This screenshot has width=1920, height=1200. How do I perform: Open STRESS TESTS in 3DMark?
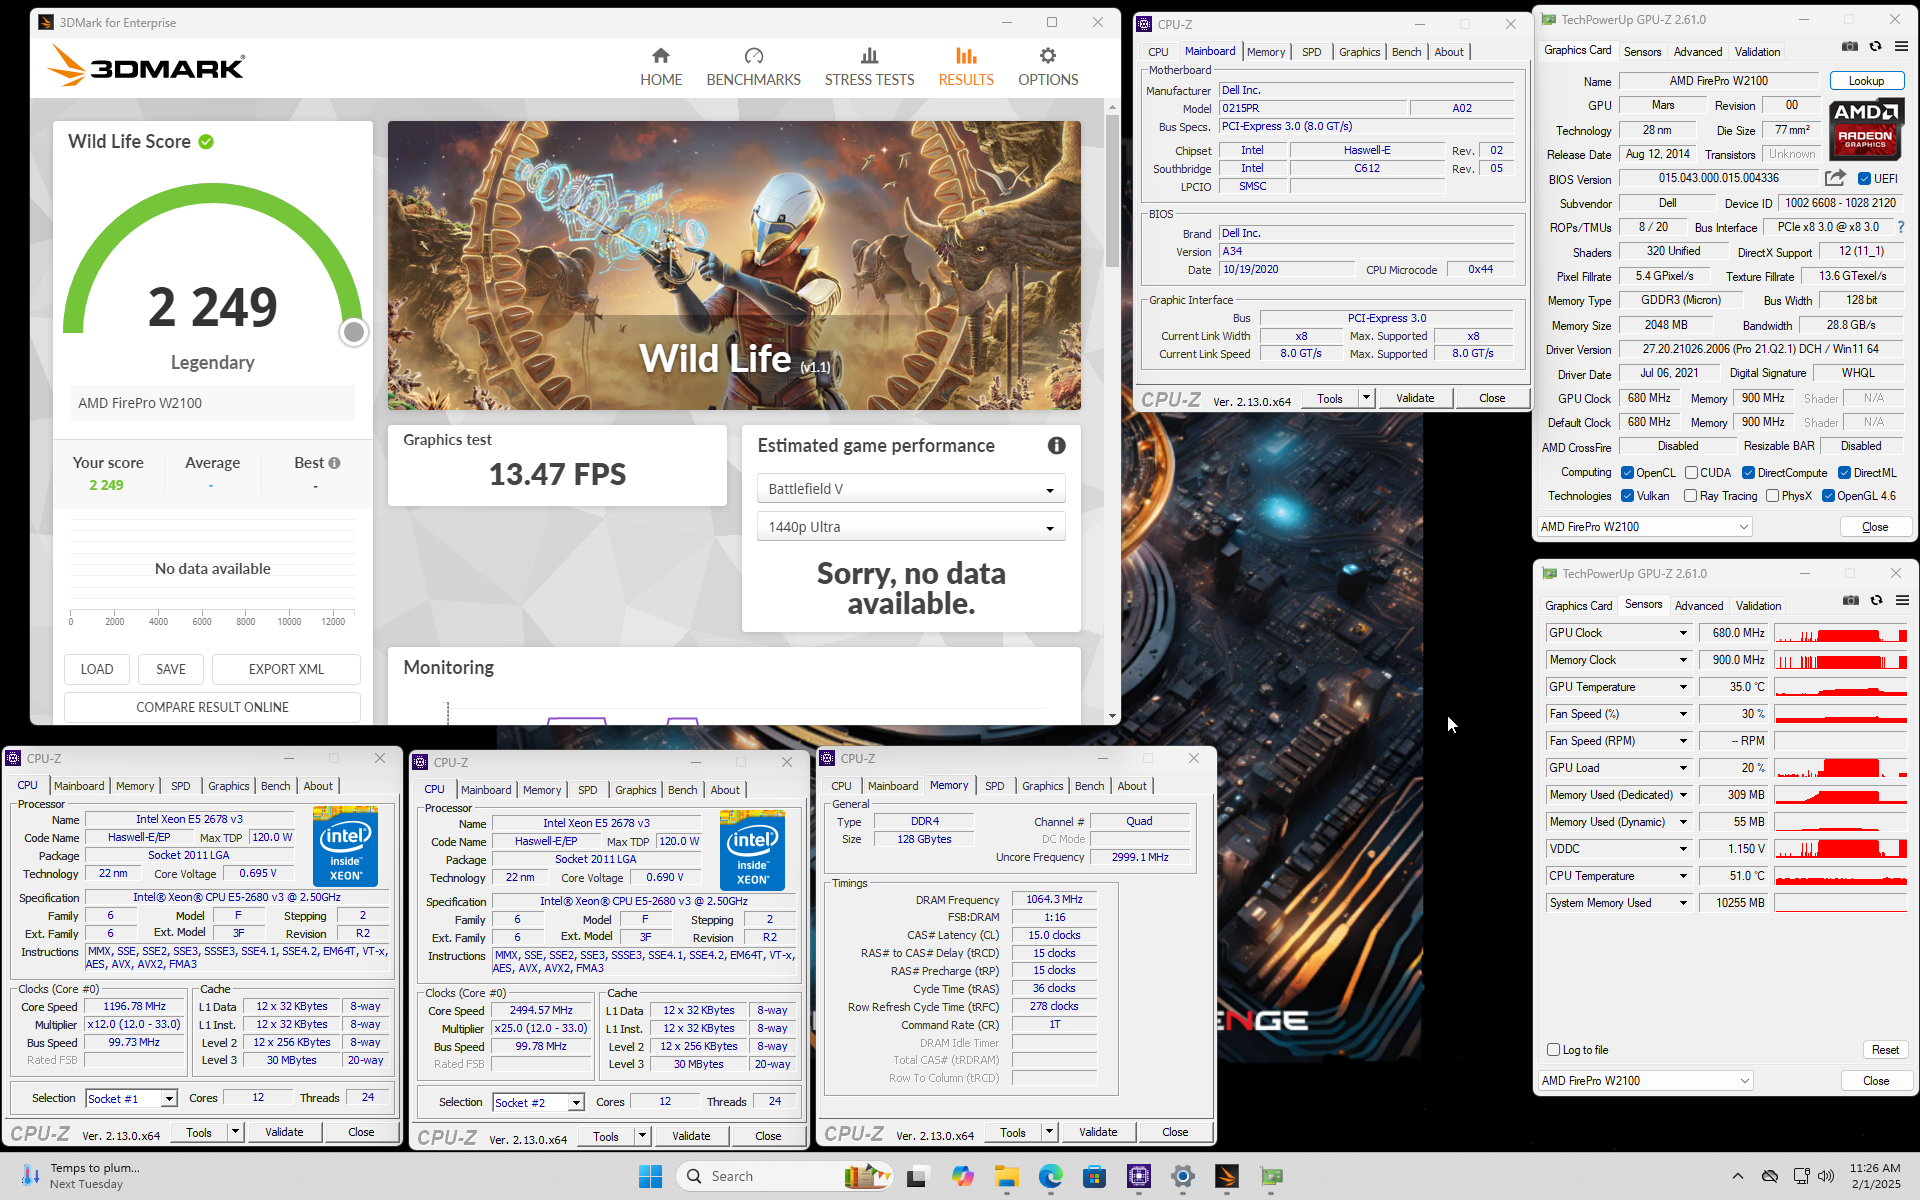(869, 67)
